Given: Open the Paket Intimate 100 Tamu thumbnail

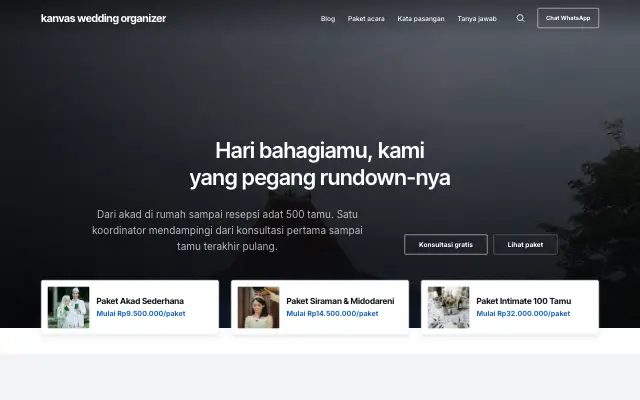Looking at the screenshot, I should (x=449, y=307).
